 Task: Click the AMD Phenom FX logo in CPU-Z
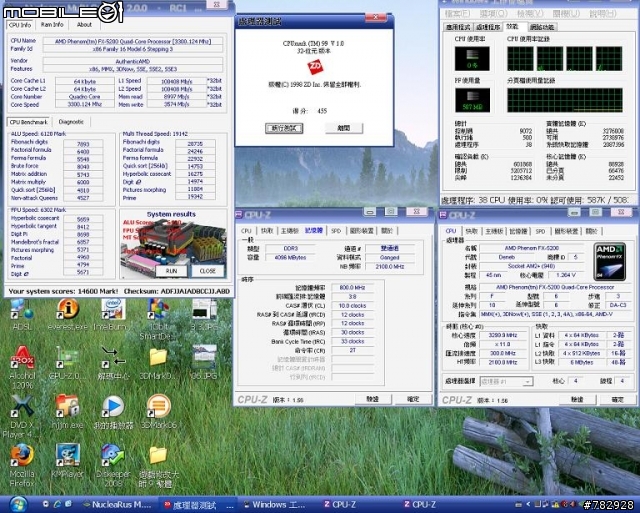[610, 262]
